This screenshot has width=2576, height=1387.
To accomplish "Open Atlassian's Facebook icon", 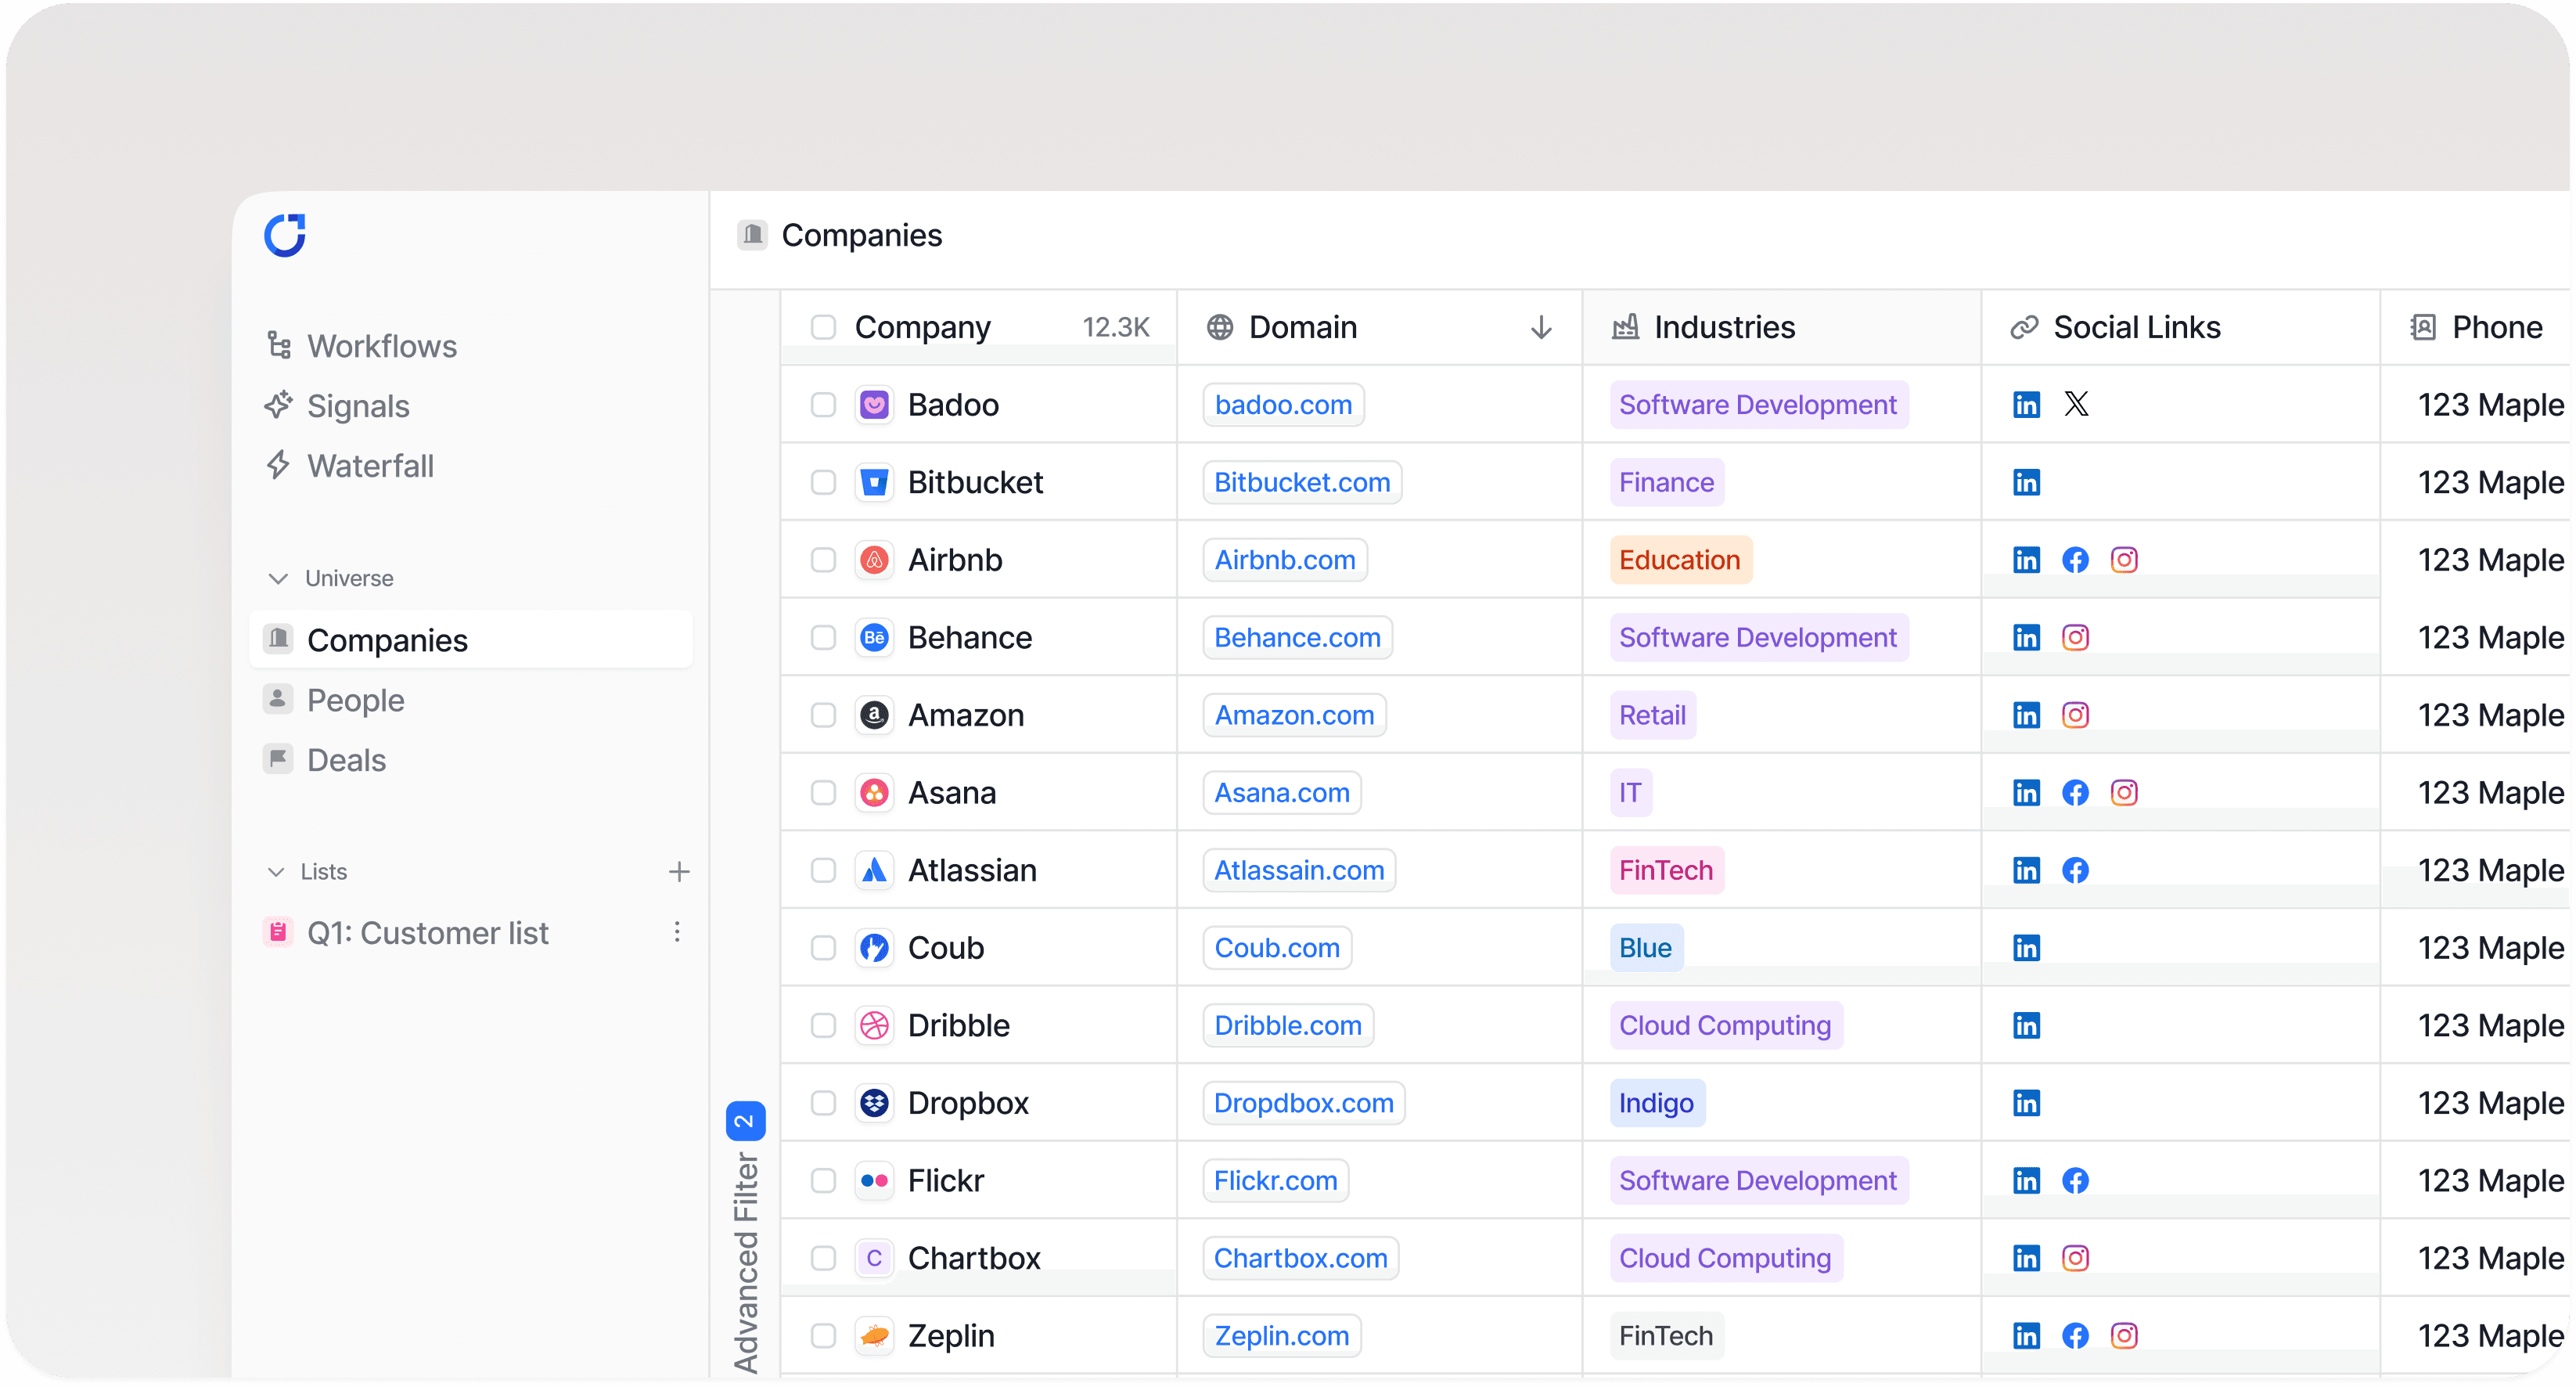I will (x=2075, y=870).
